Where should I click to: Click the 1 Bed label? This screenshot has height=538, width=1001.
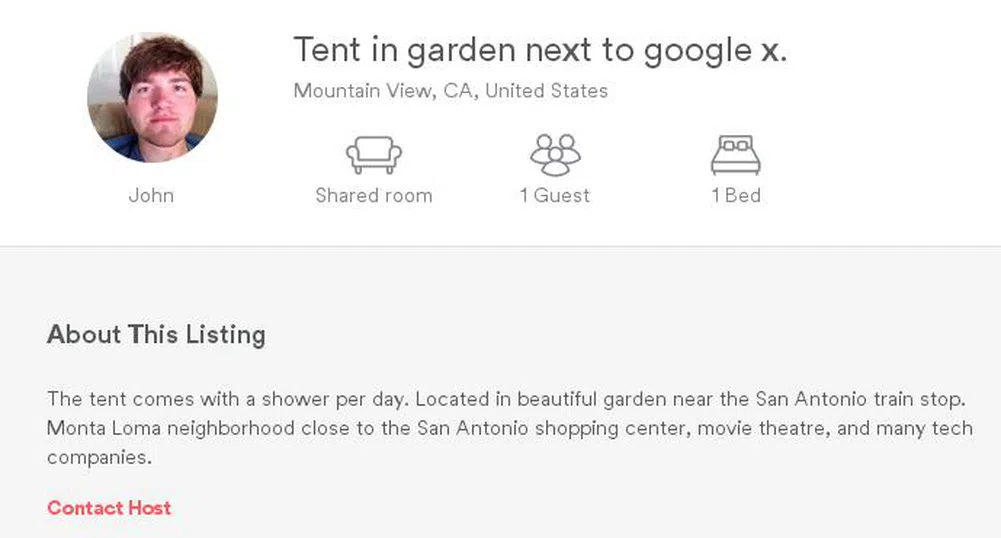click(x=736, y=196)
